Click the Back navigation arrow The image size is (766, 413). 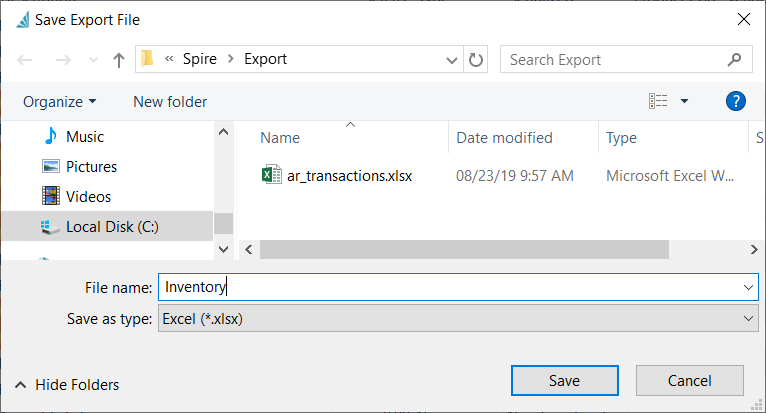[24, 60]
